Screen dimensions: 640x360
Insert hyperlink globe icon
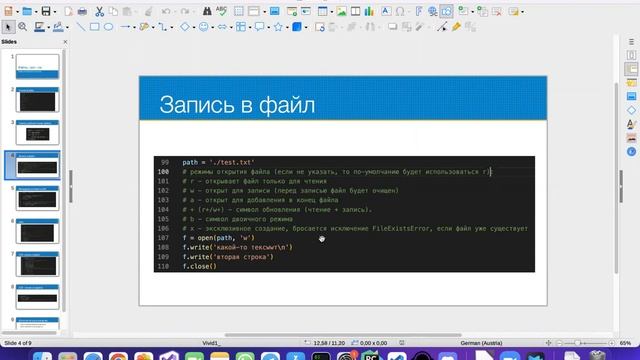432,11
